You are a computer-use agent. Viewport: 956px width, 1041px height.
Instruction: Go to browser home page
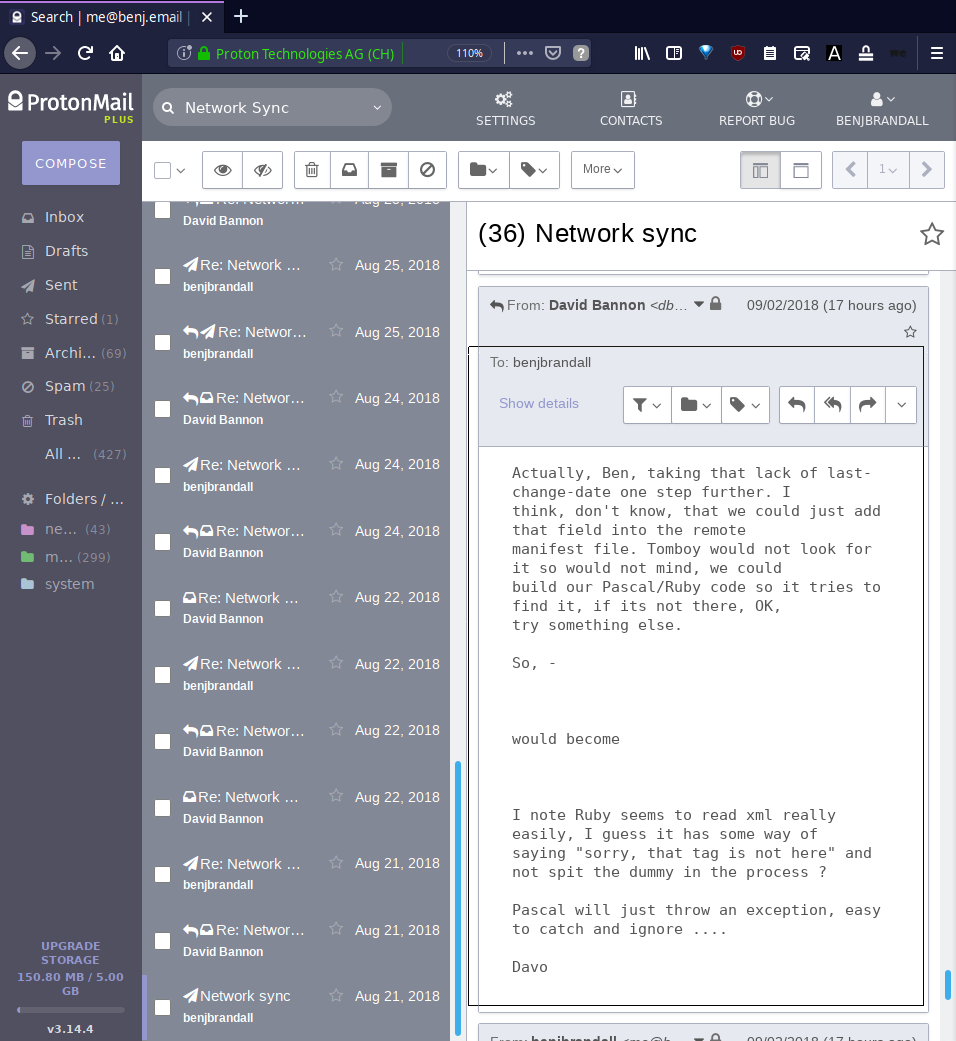coord(117,53)
